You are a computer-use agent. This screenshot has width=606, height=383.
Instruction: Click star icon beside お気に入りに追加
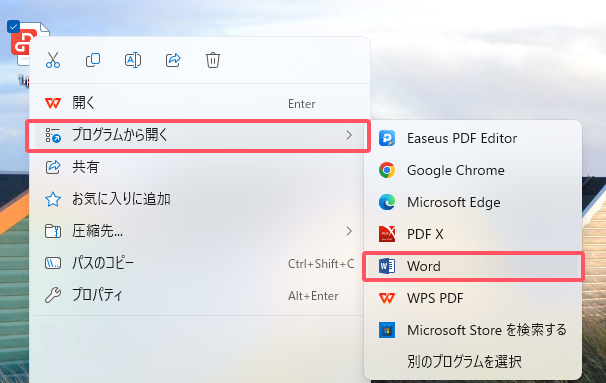(53, 199)
